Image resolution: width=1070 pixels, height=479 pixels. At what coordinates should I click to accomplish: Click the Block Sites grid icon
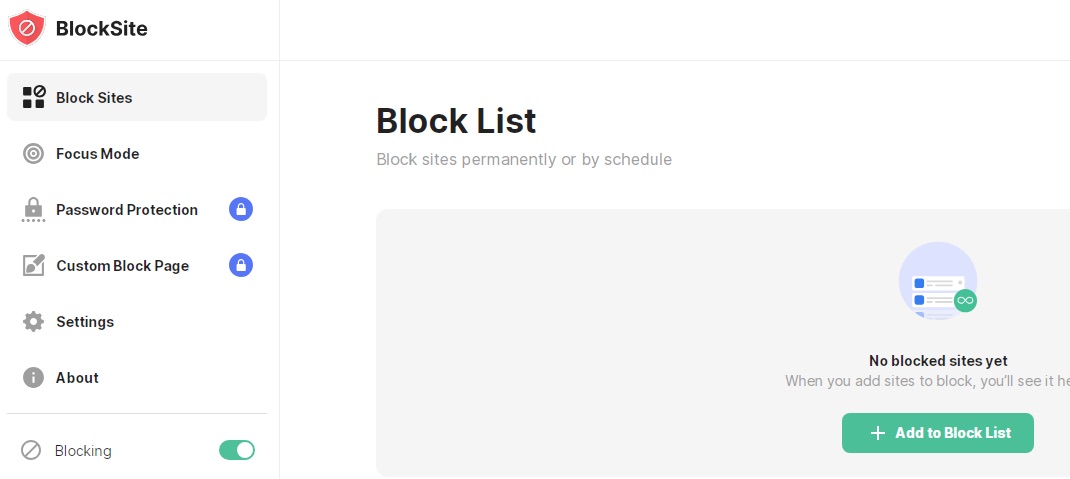[33, 97]
